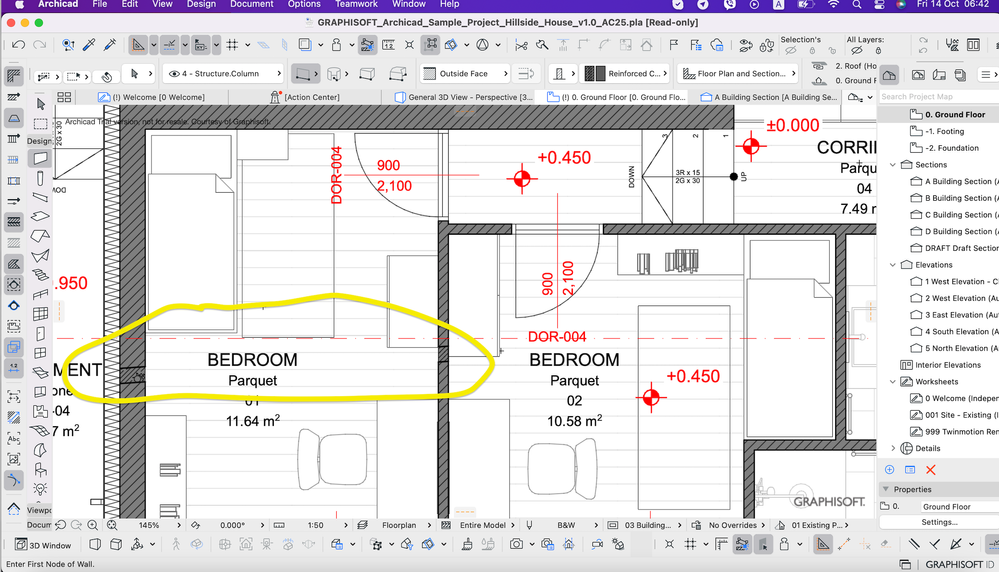Image resolution: width=999 pixels, height=572 pixels.
Task: Click the red delete X in navigator
Action: tap(931, 470)
